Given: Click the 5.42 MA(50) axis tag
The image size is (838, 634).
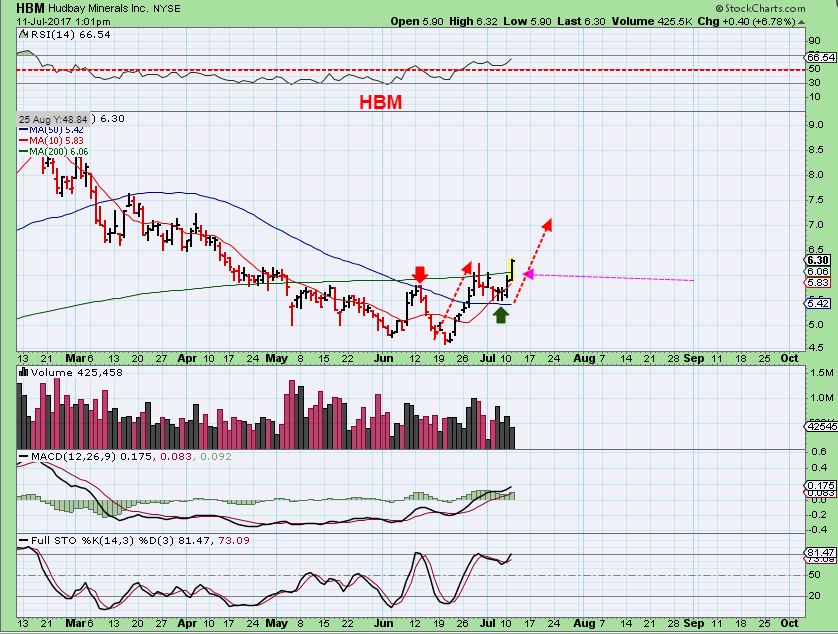Looking at the screenshot, I should 818,303.
